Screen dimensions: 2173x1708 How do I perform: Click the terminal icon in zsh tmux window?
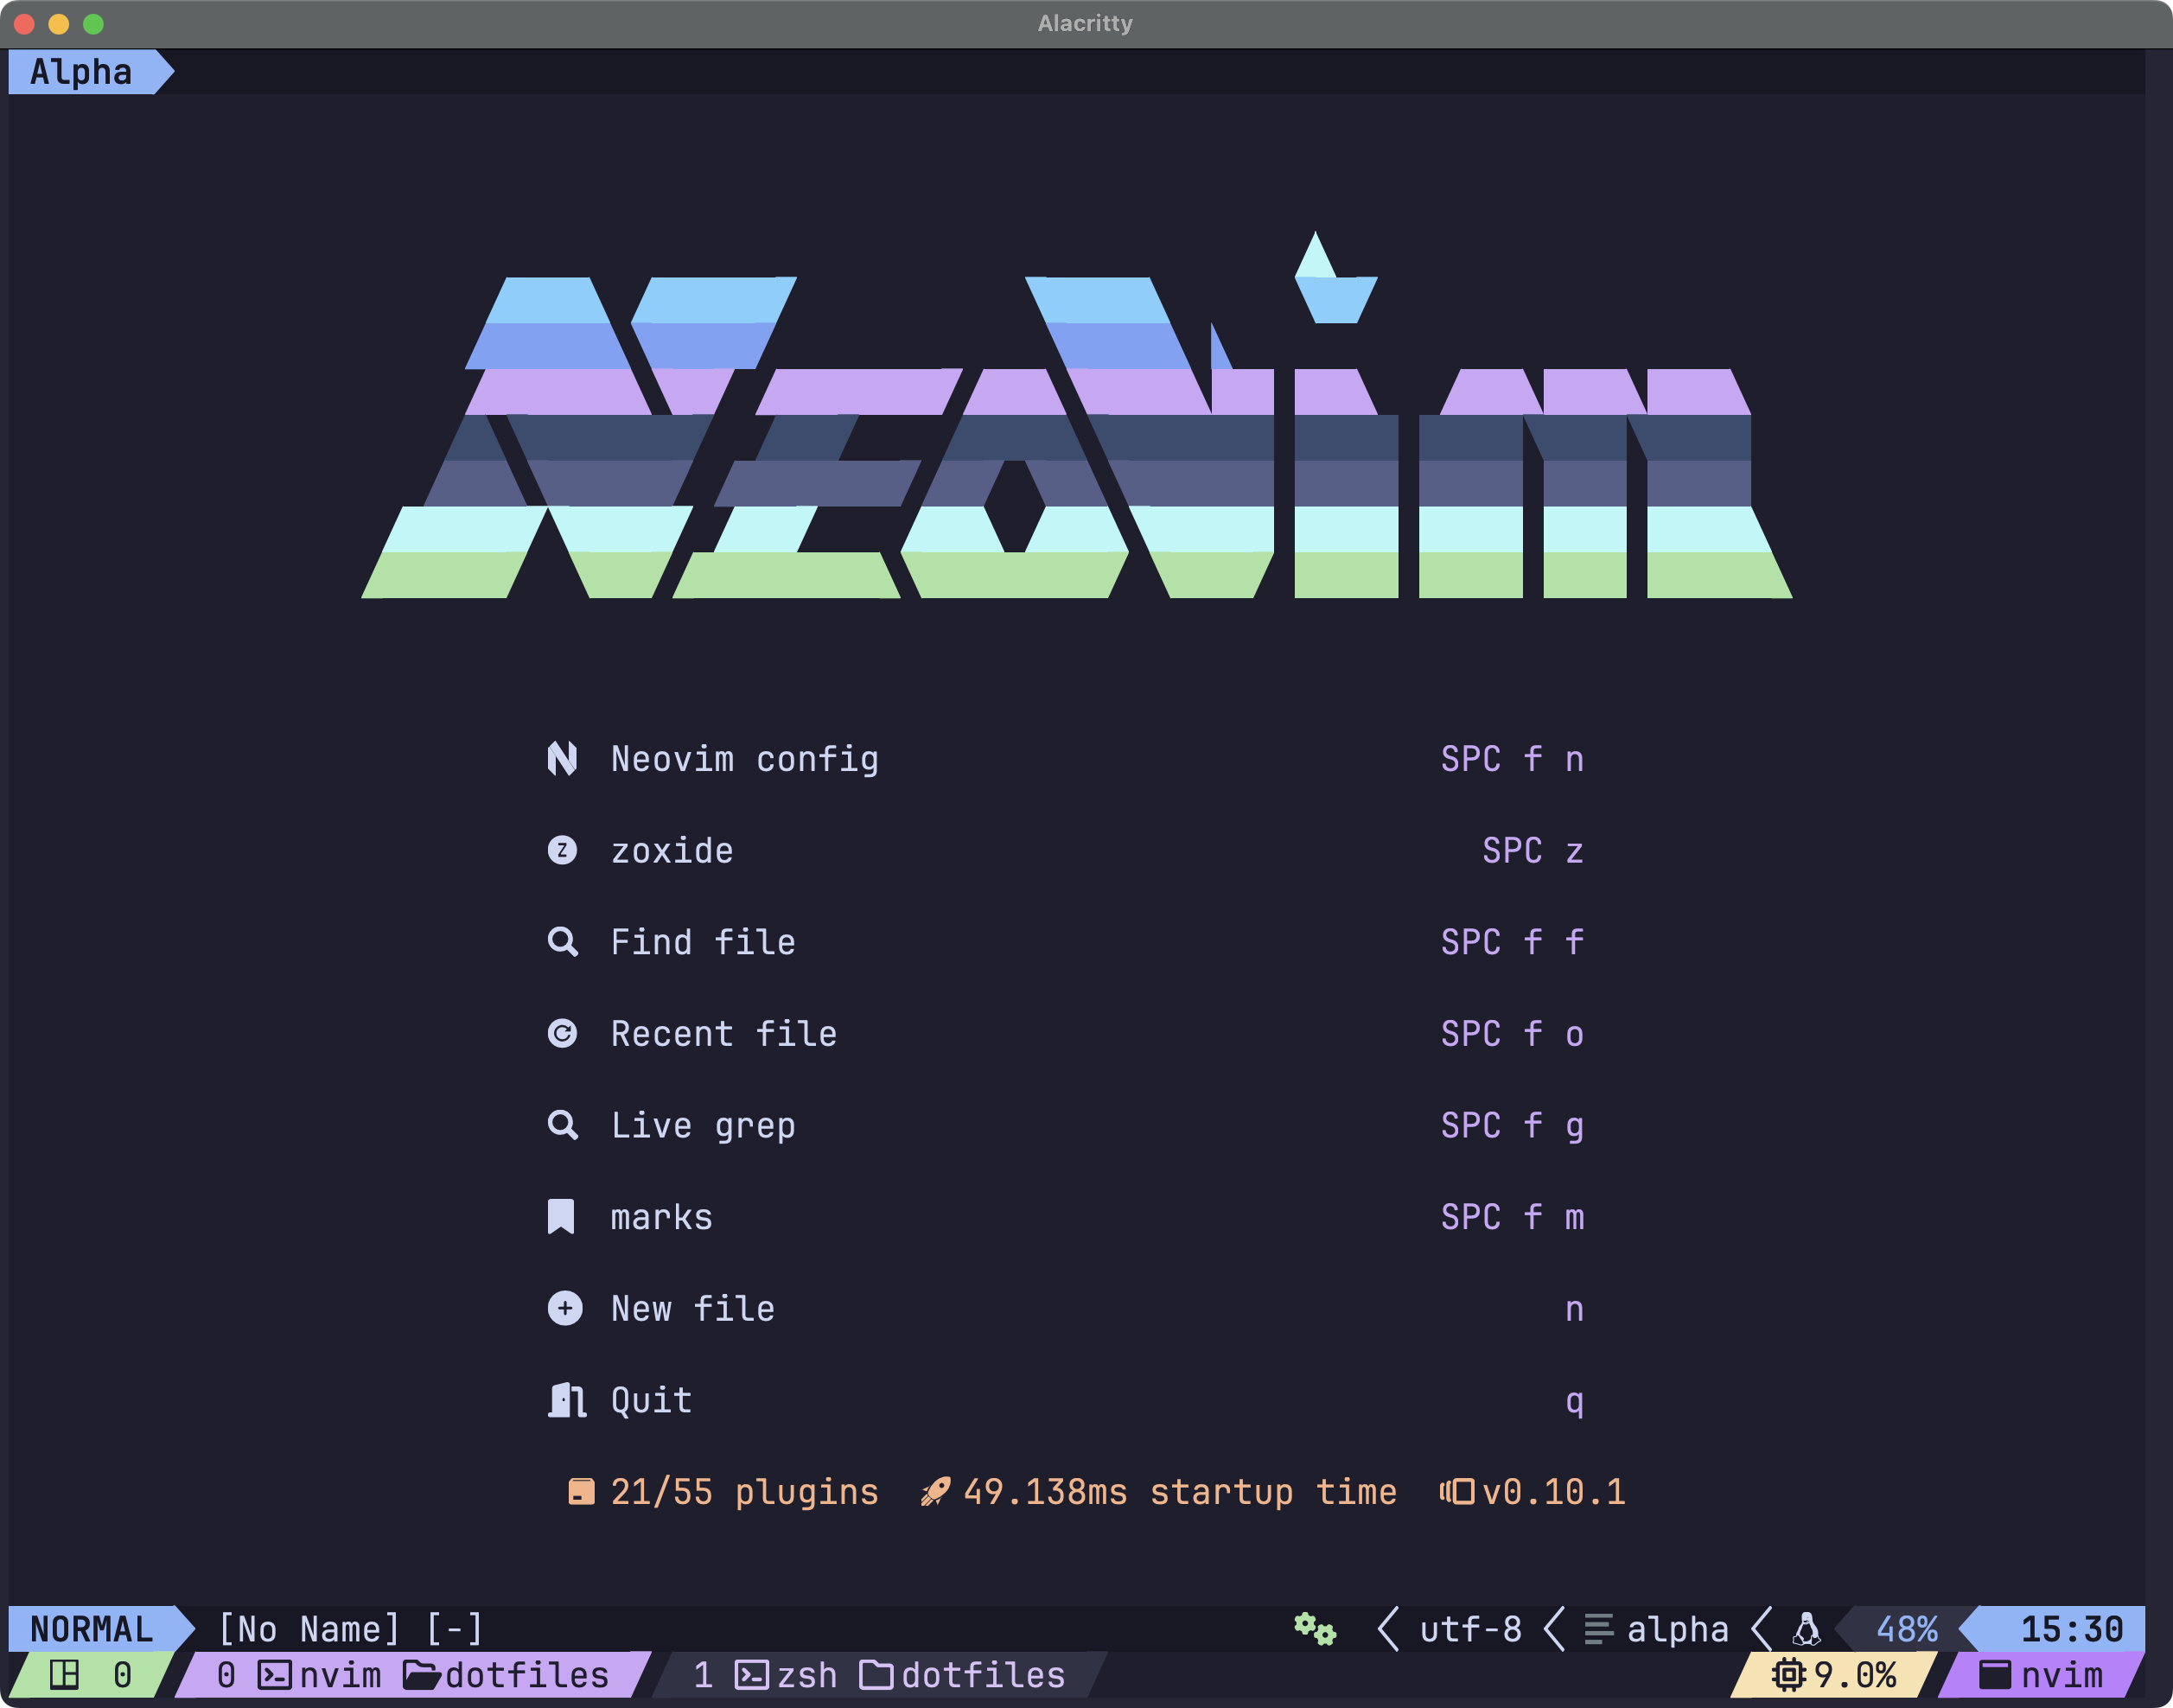(x=752, y=1674)
